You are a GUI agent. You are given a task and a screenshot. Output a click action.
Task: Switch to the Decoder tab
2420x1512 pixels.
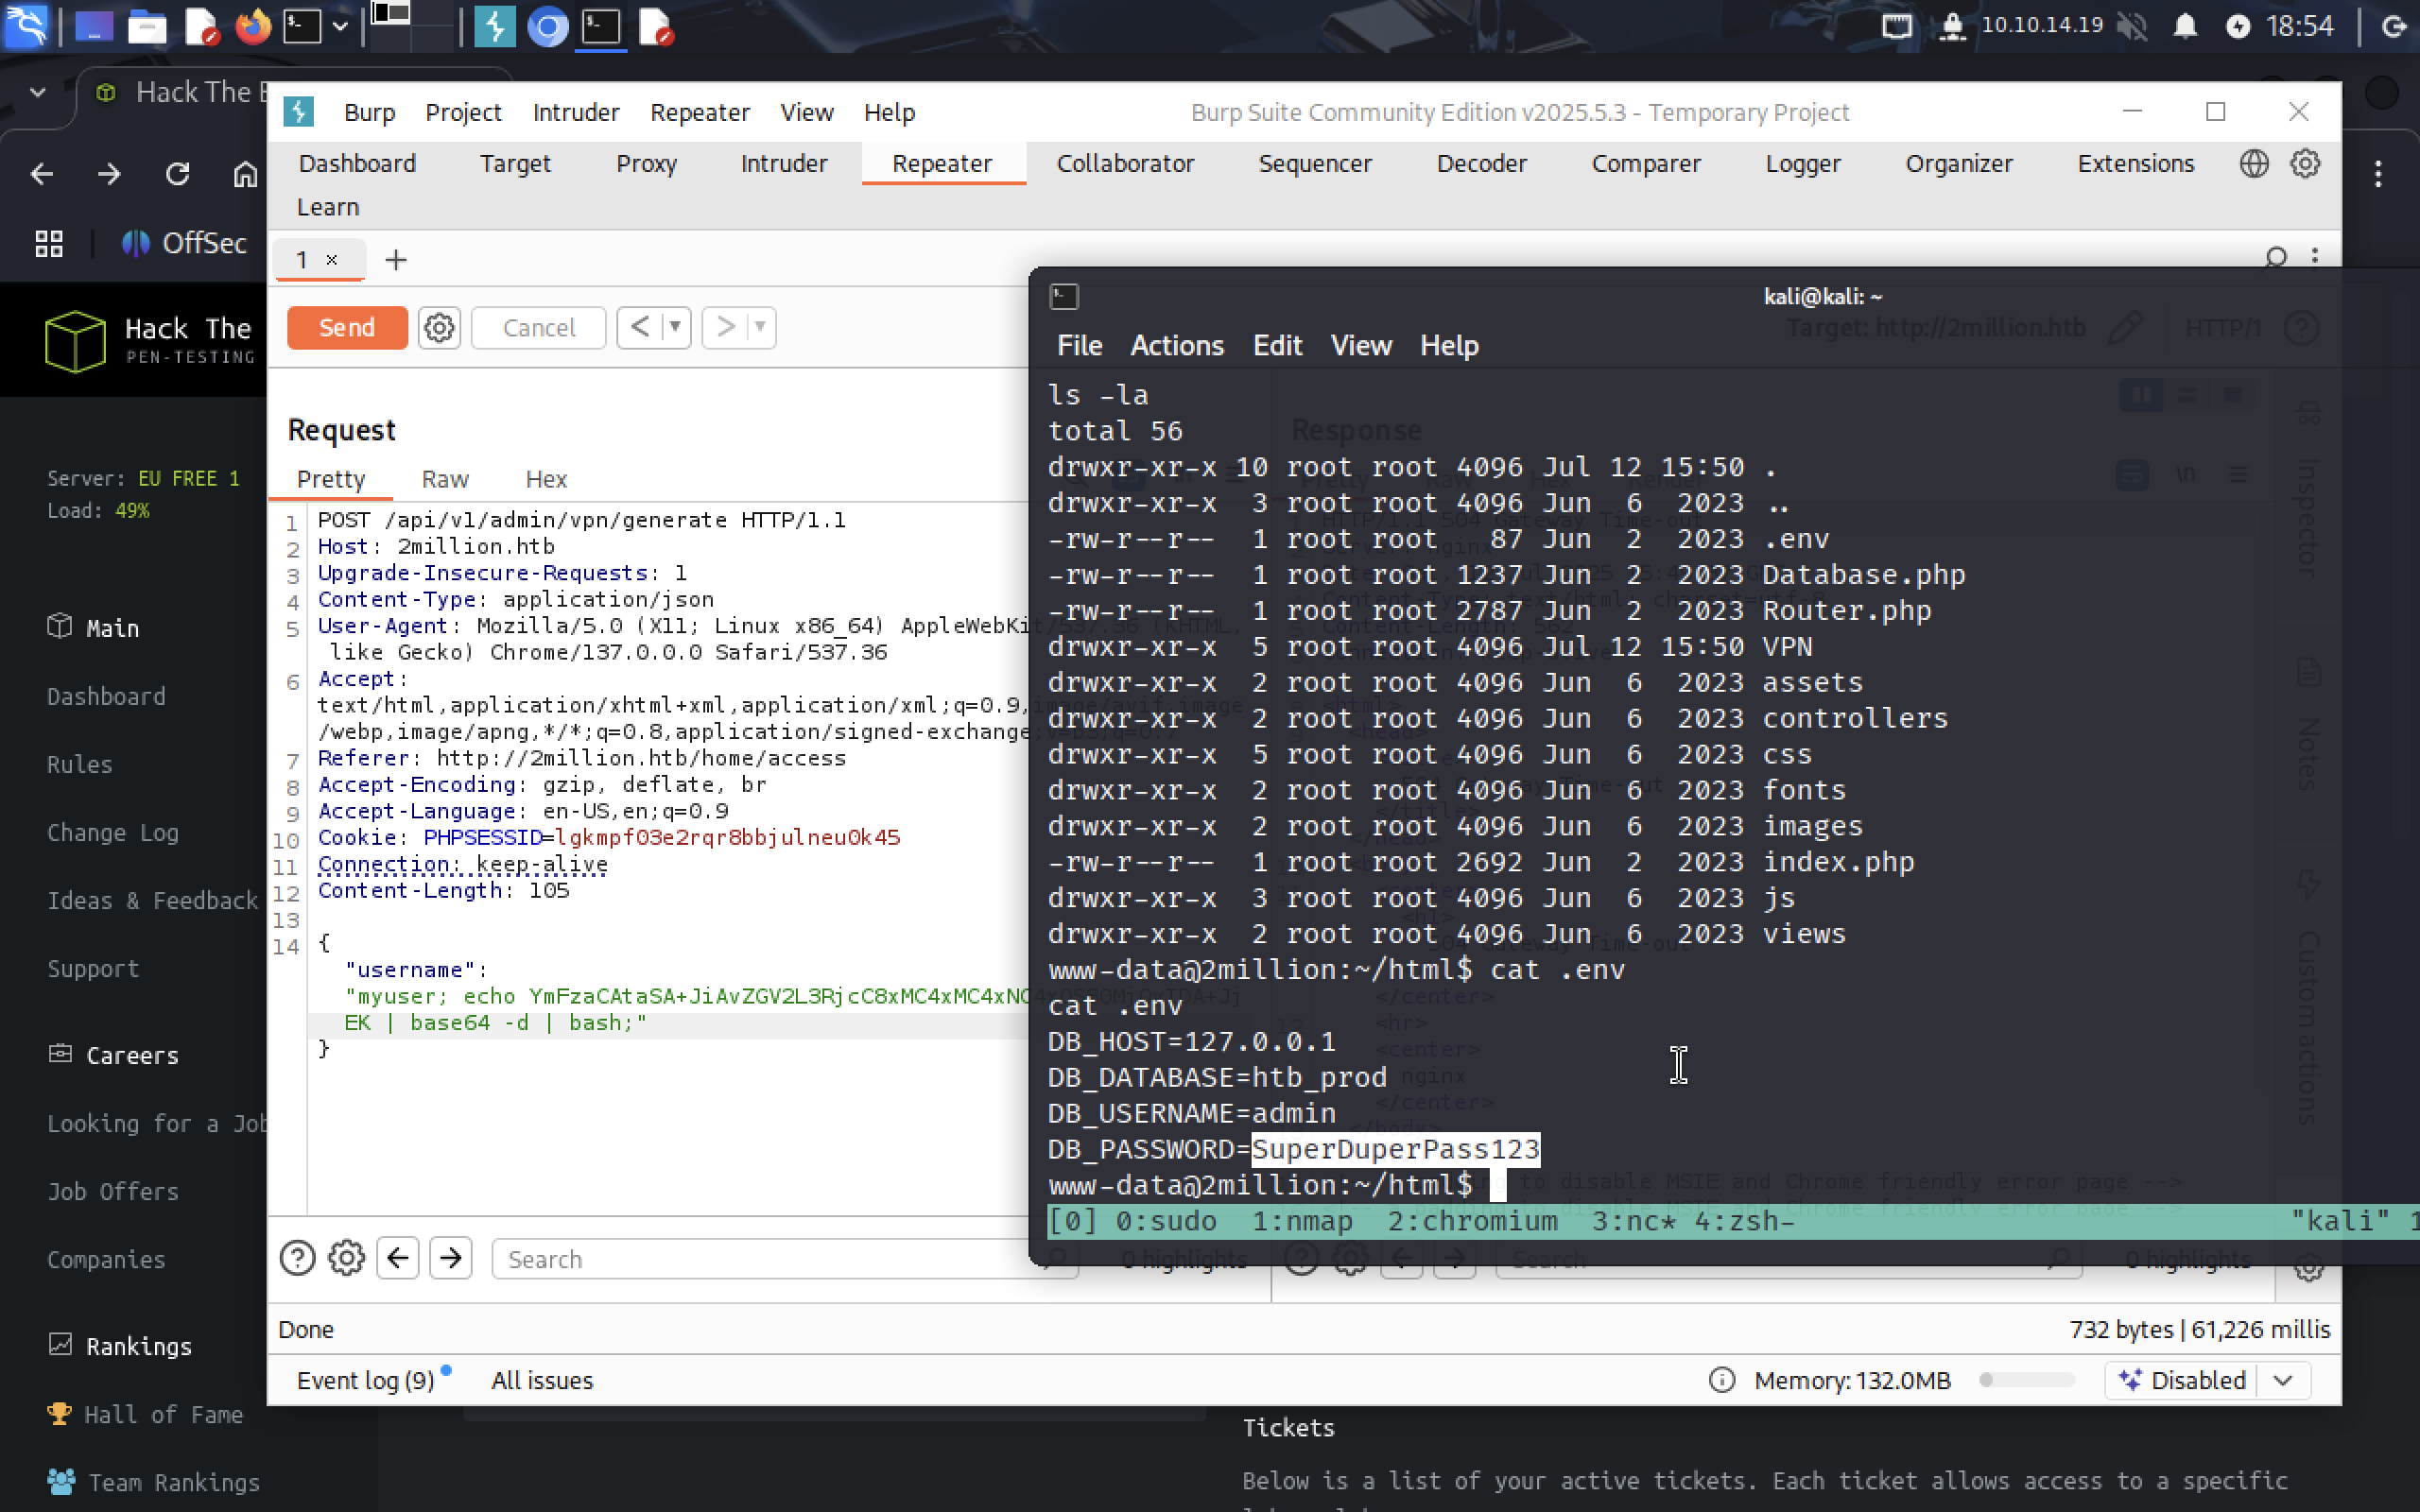click(1481, 163)
